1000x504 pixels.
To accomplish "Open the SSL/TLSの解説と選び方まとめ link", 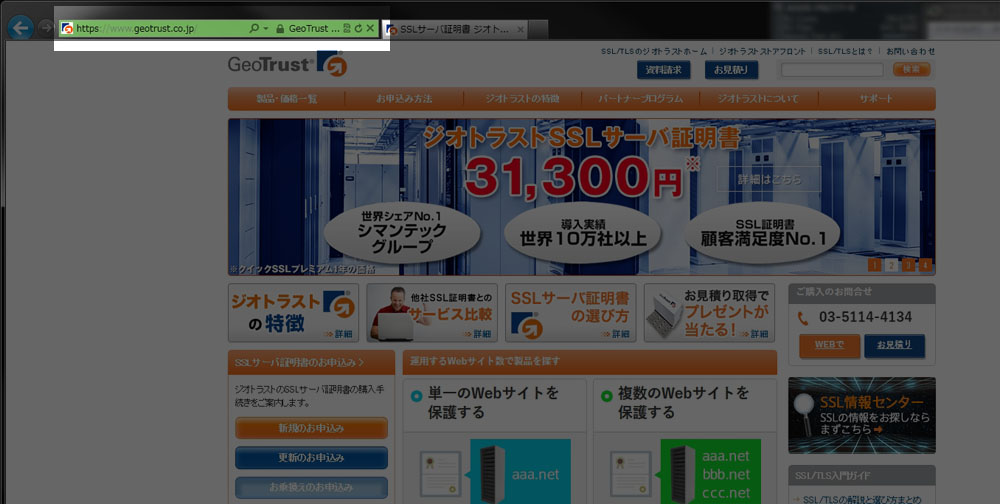I will click(864, 499).
